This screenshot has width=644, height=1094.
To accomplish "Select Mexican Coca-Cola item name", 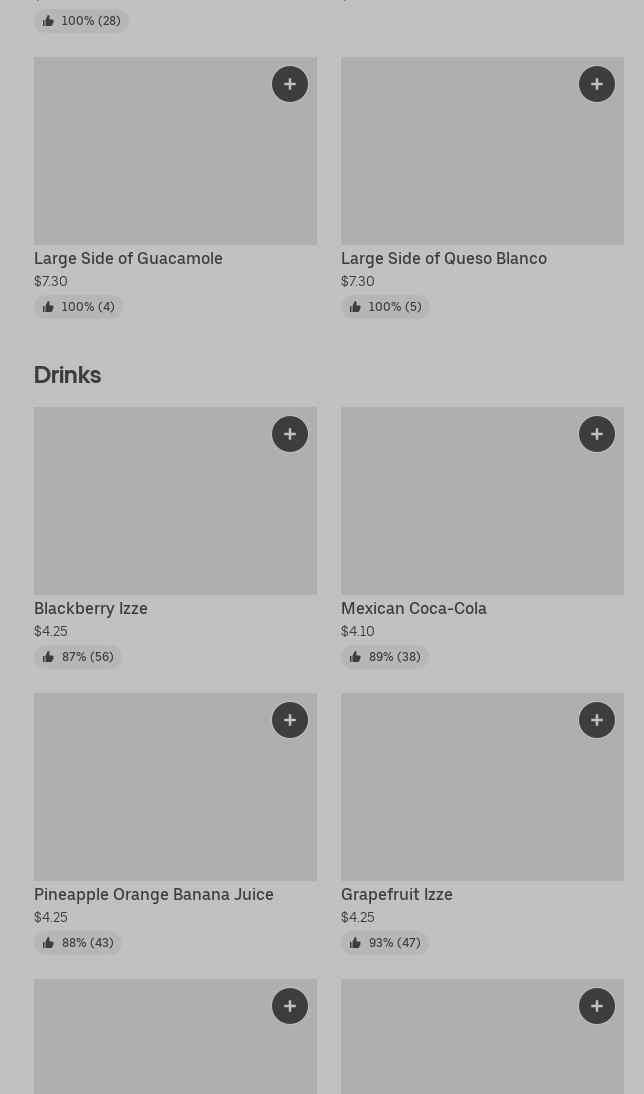I will (413, 608).
